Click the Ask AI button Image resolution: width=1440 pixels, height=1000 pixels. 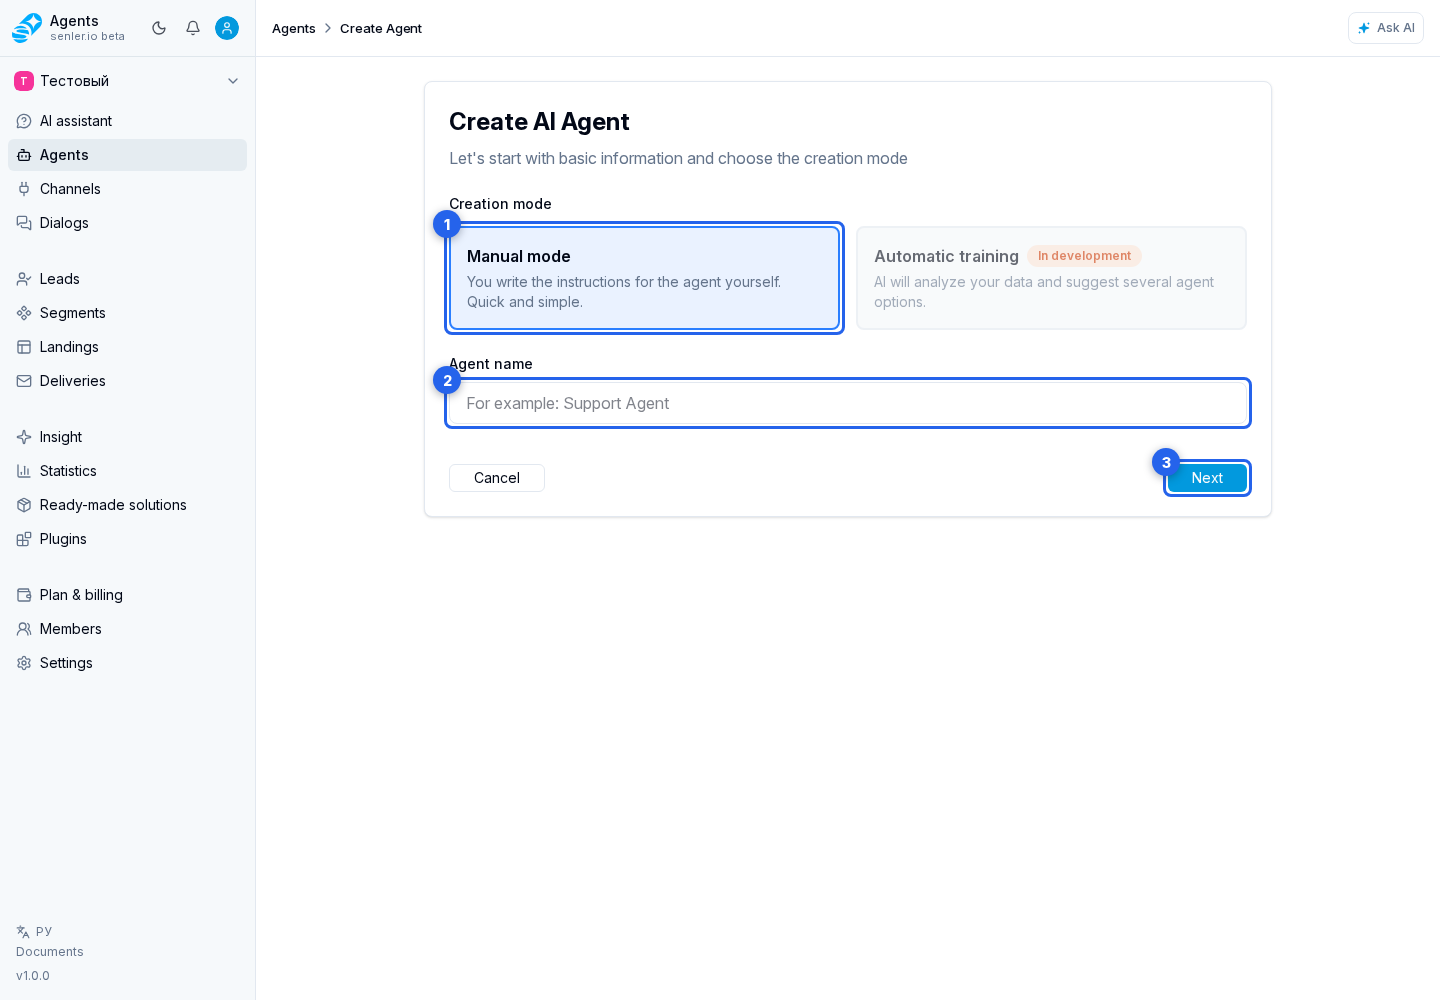point(1386,28)
